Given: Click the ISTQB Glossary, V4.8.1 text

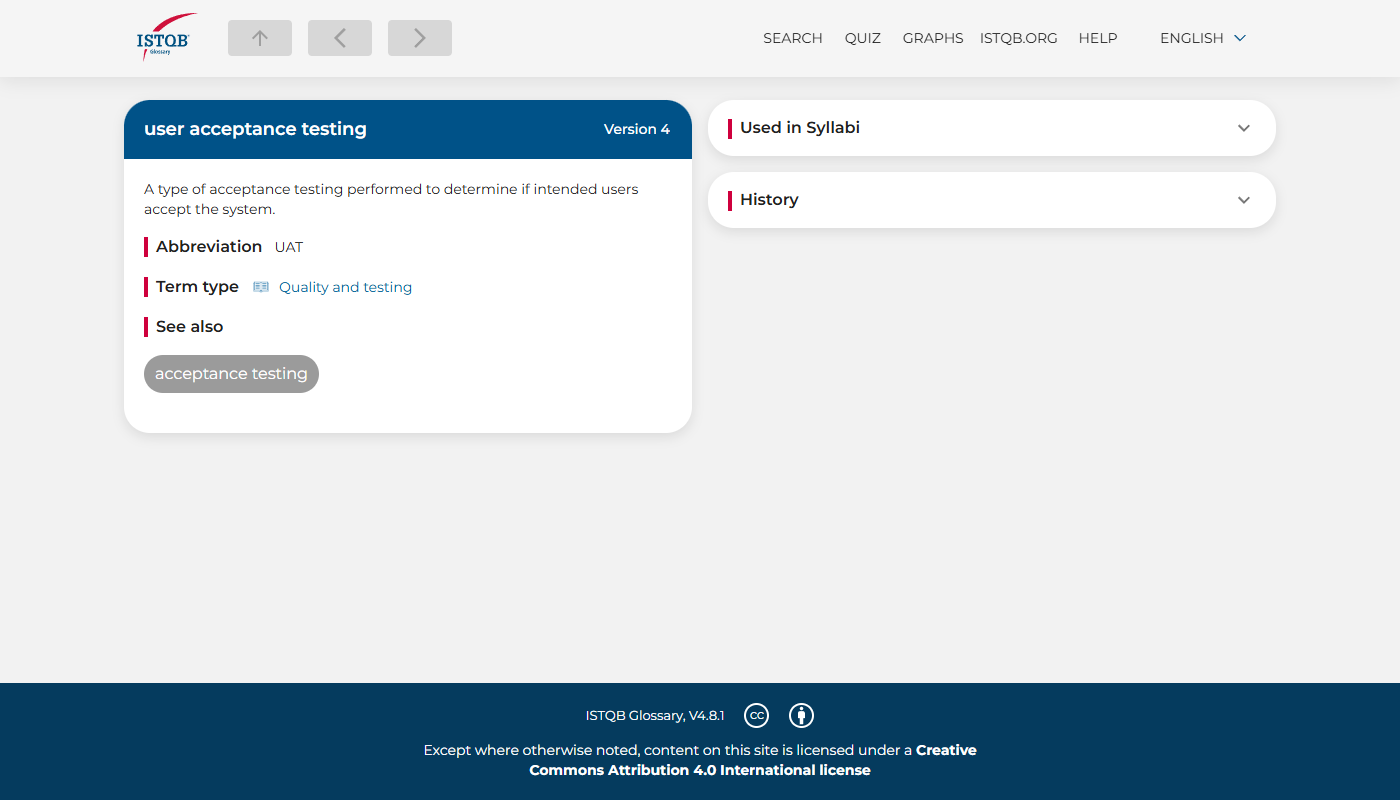Looking at the screenshot, I should point(655,715).
